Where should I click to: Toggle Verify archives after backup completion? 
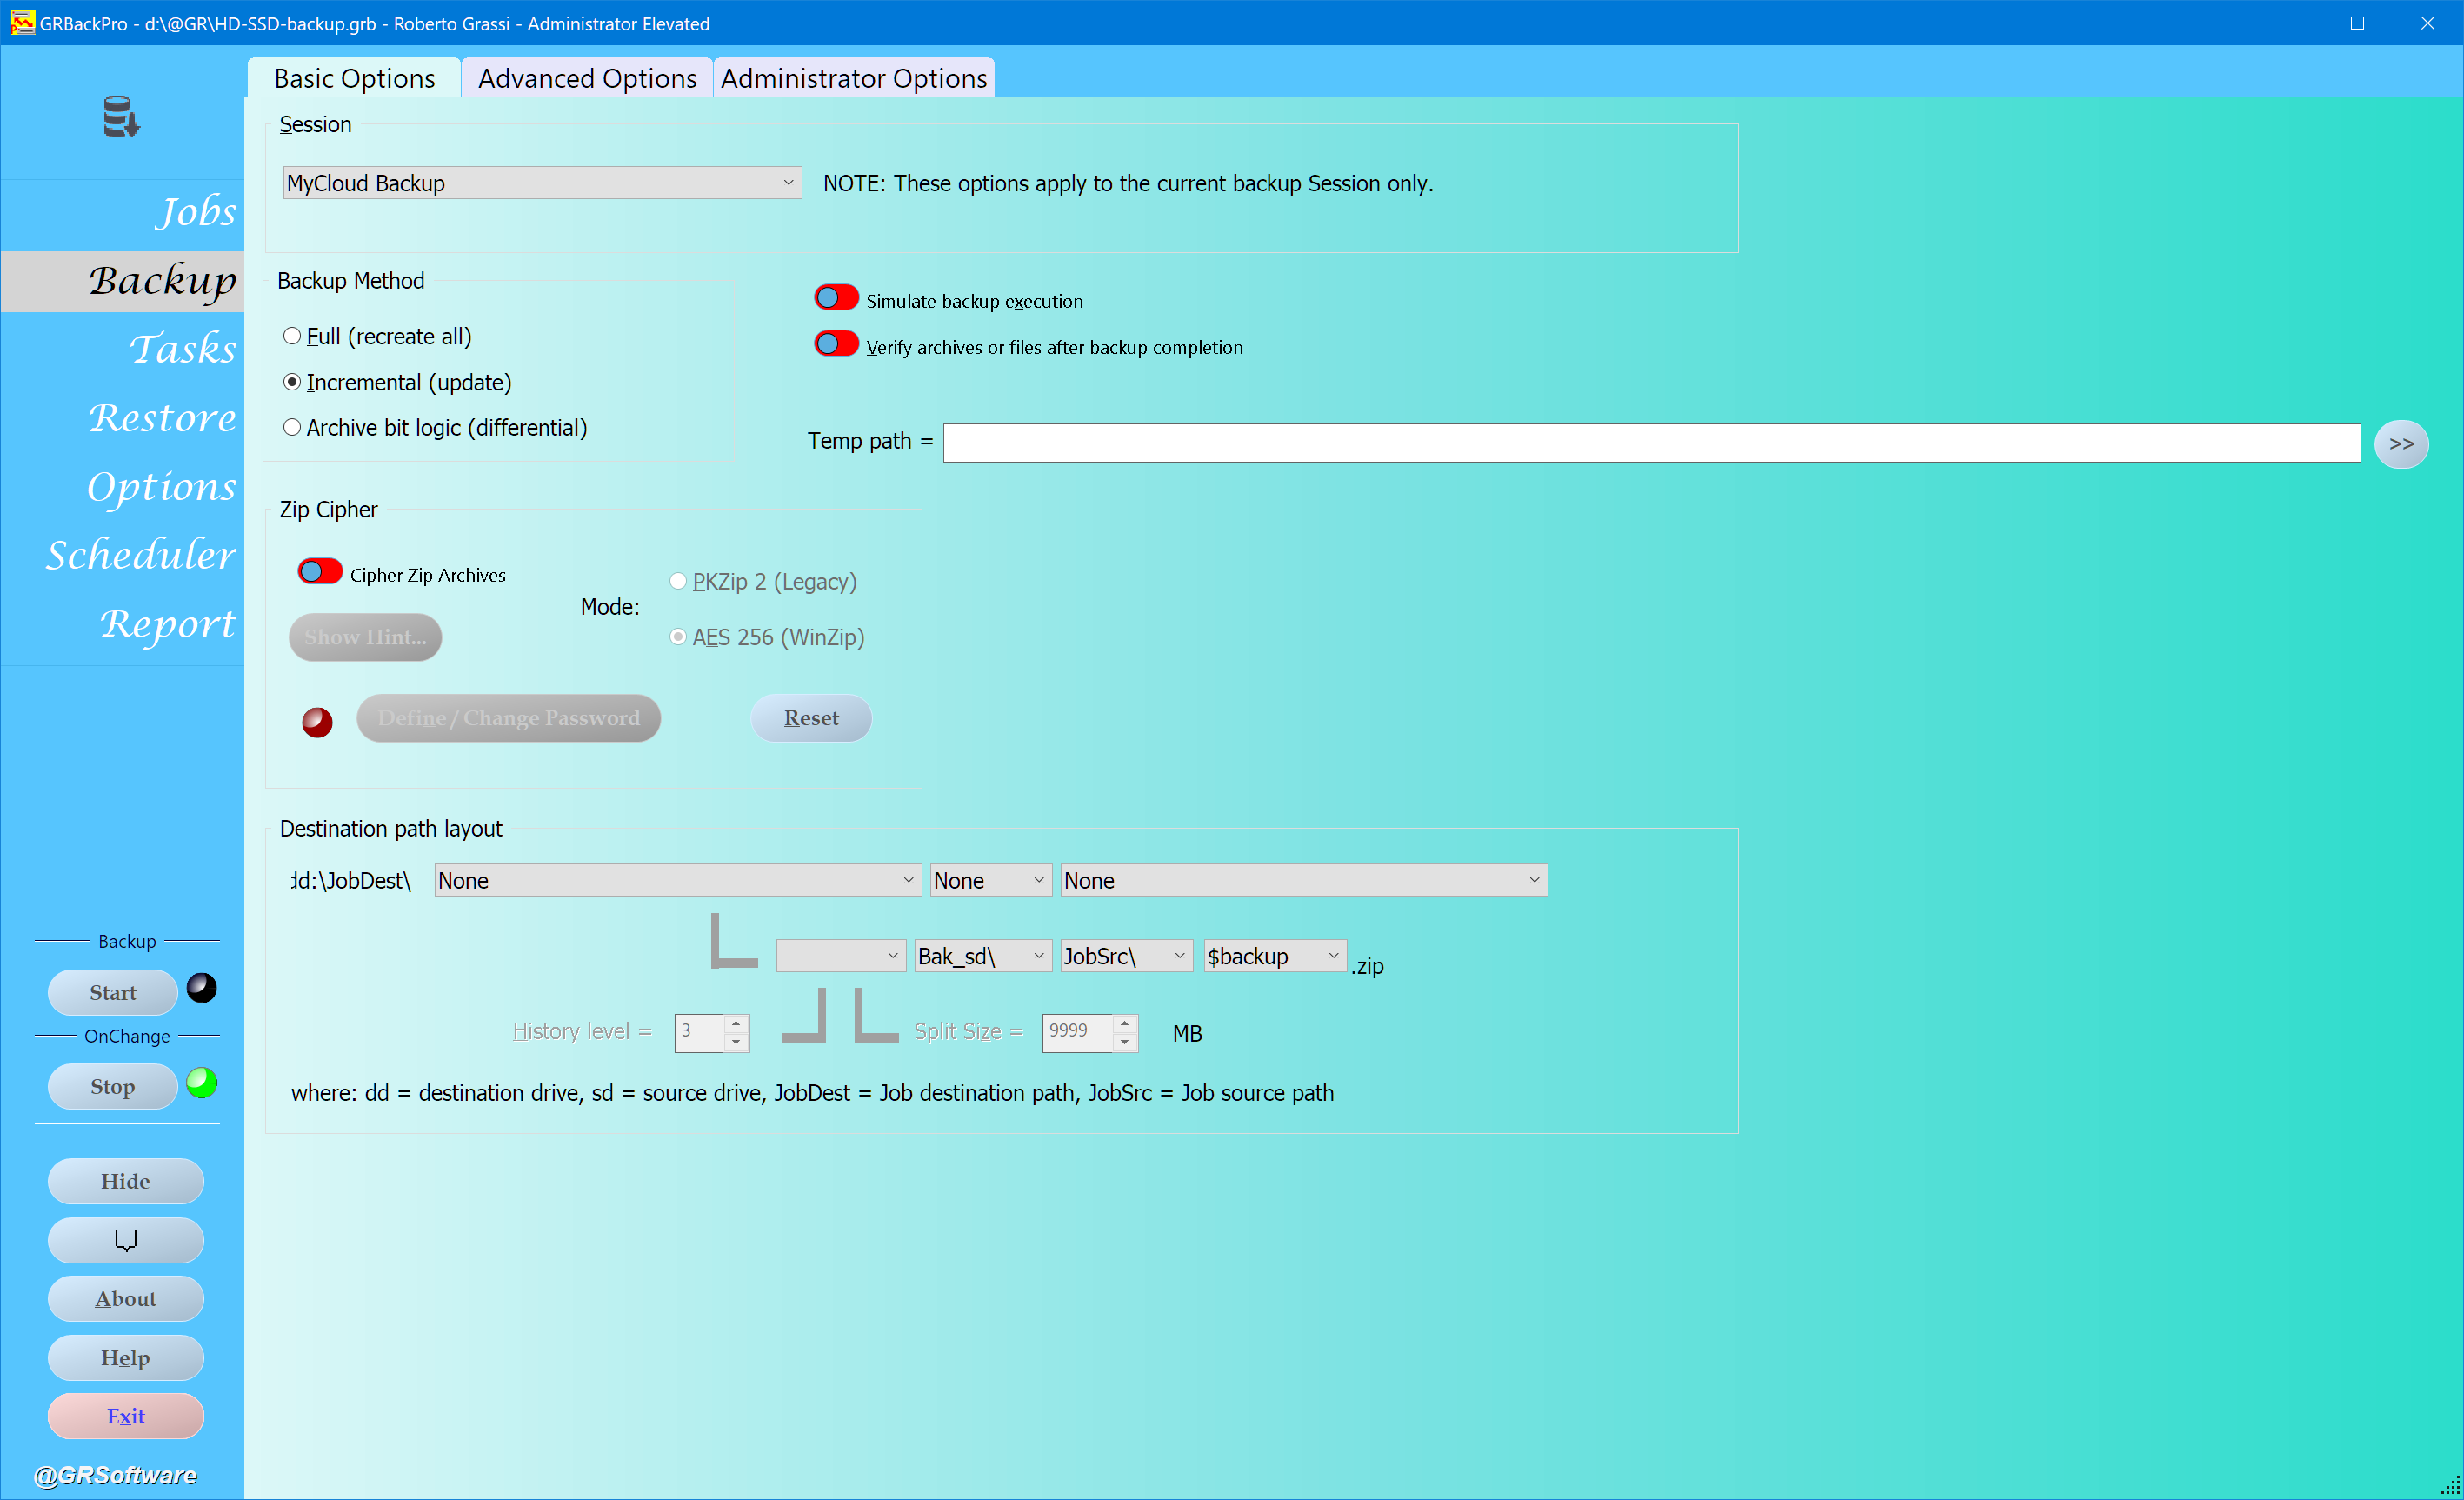pos(836,344)
